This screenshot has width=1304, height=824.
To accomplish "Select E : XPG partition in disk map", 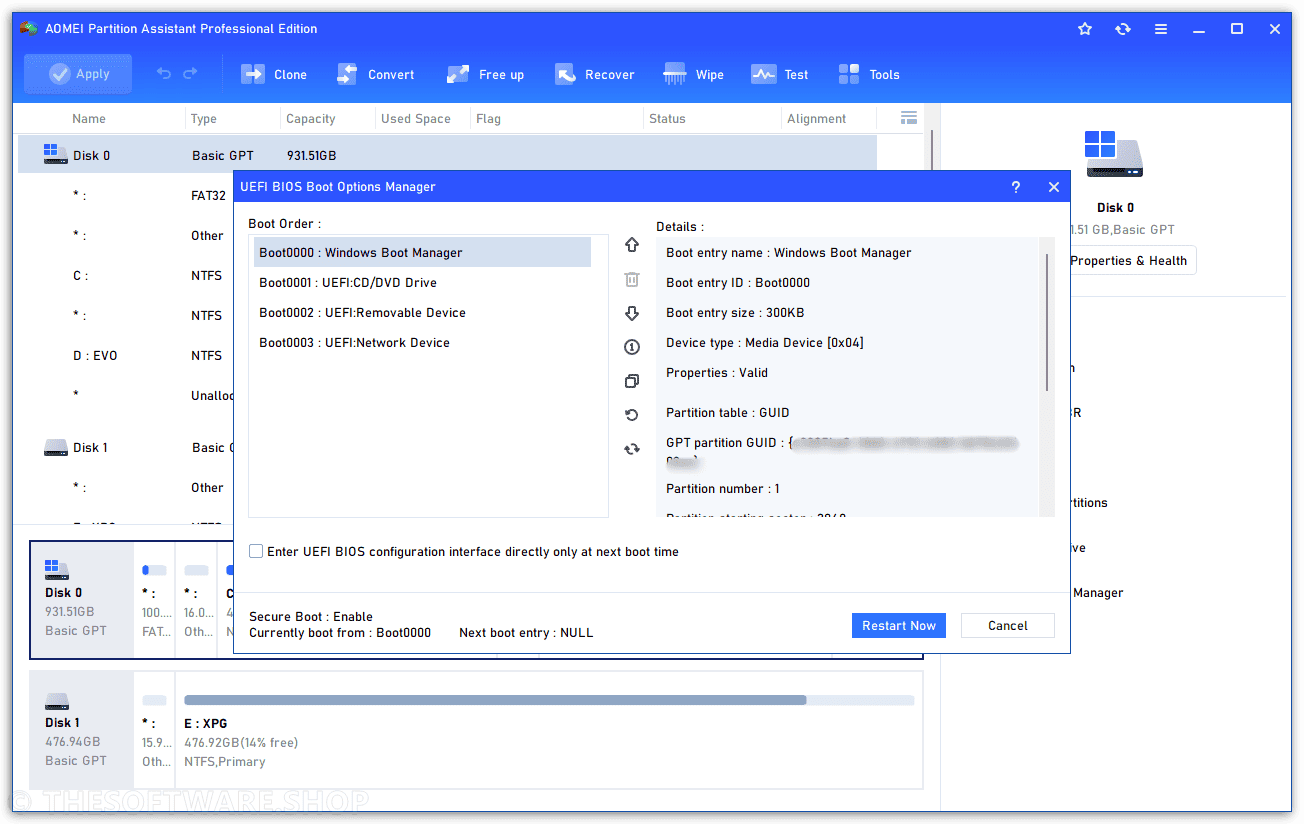I will 549,730.
